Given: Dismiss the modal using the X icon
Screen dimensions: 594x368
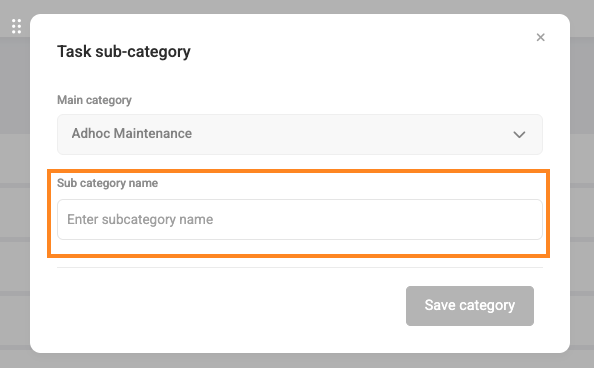Looking at the screenshot, I should tap(541, 37).
